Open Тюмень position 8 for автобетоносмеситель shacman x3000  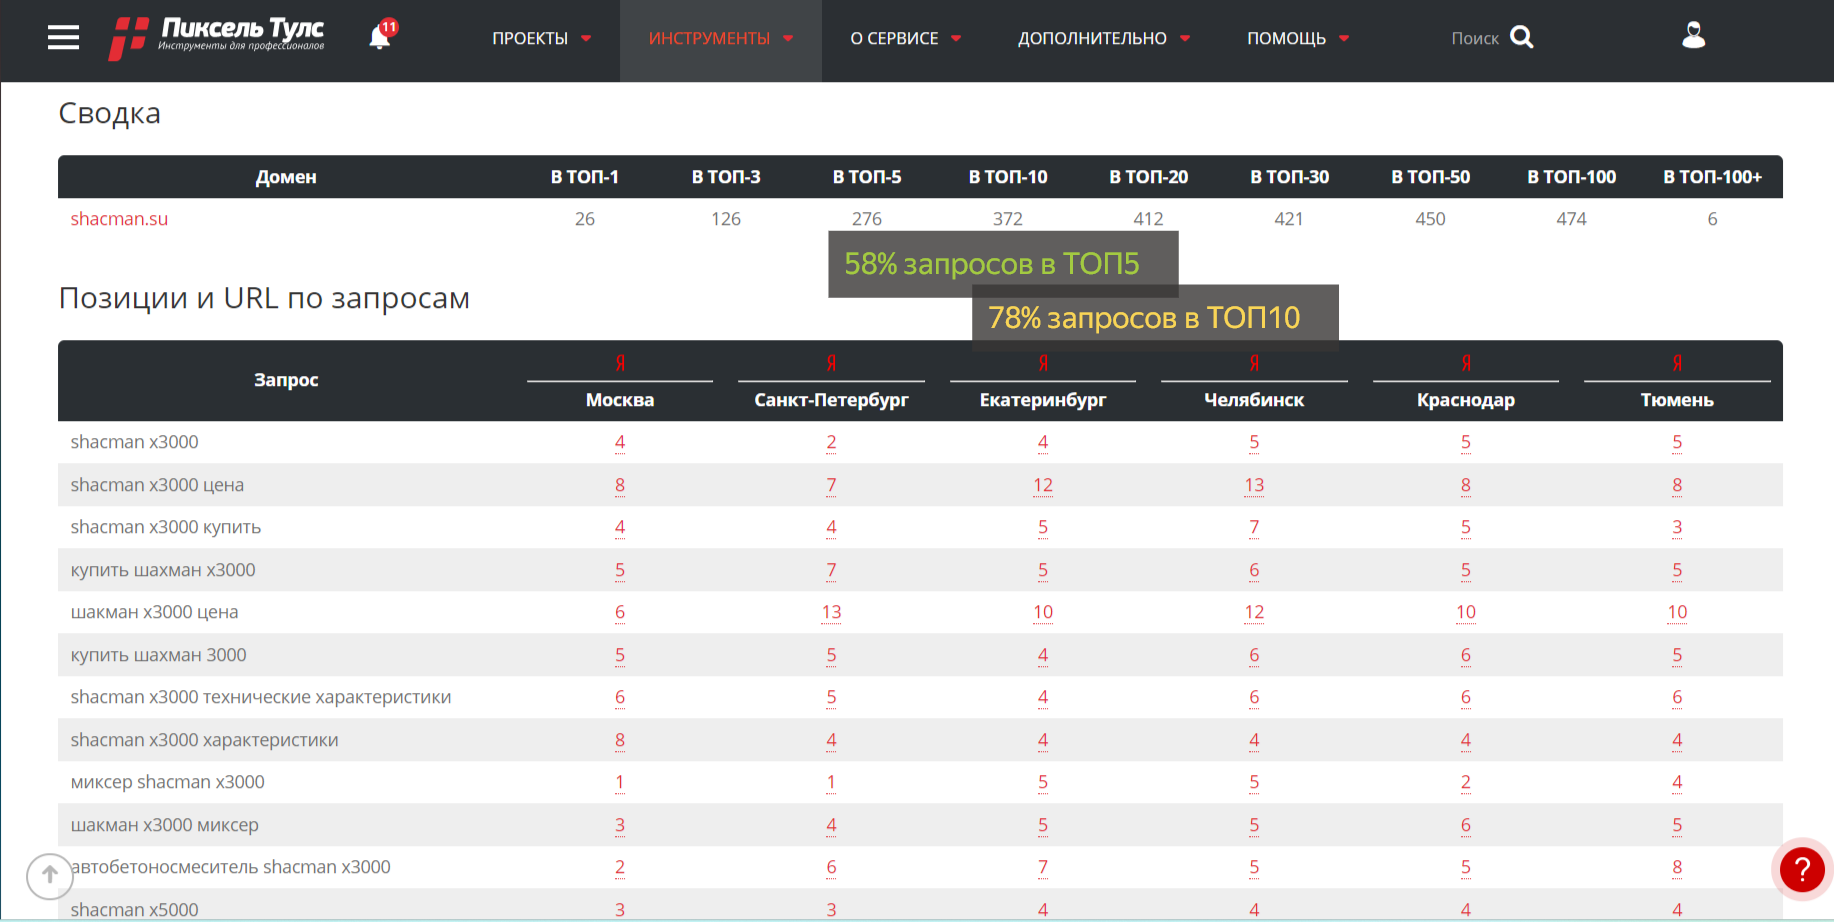tap(1677, 867)
